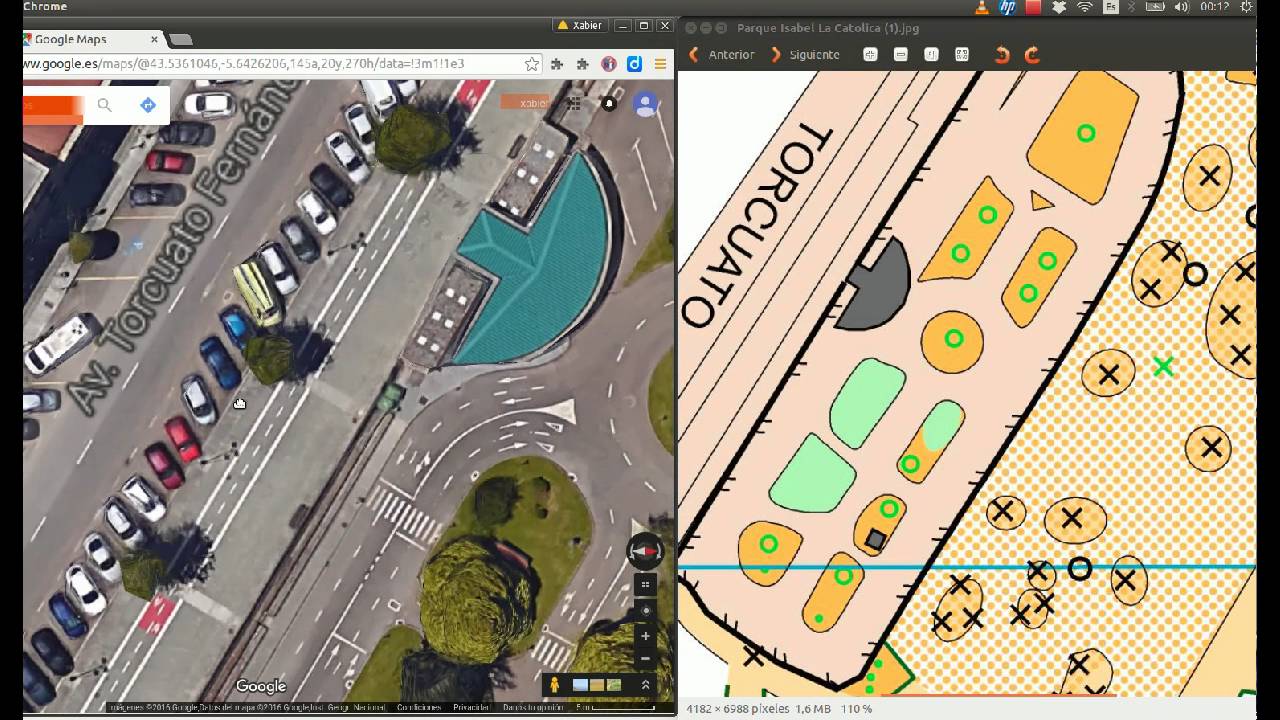The width and height of the screenshot is (1280, 720).
Task: Show my location on the map
Action: click(x=646, y=610)
